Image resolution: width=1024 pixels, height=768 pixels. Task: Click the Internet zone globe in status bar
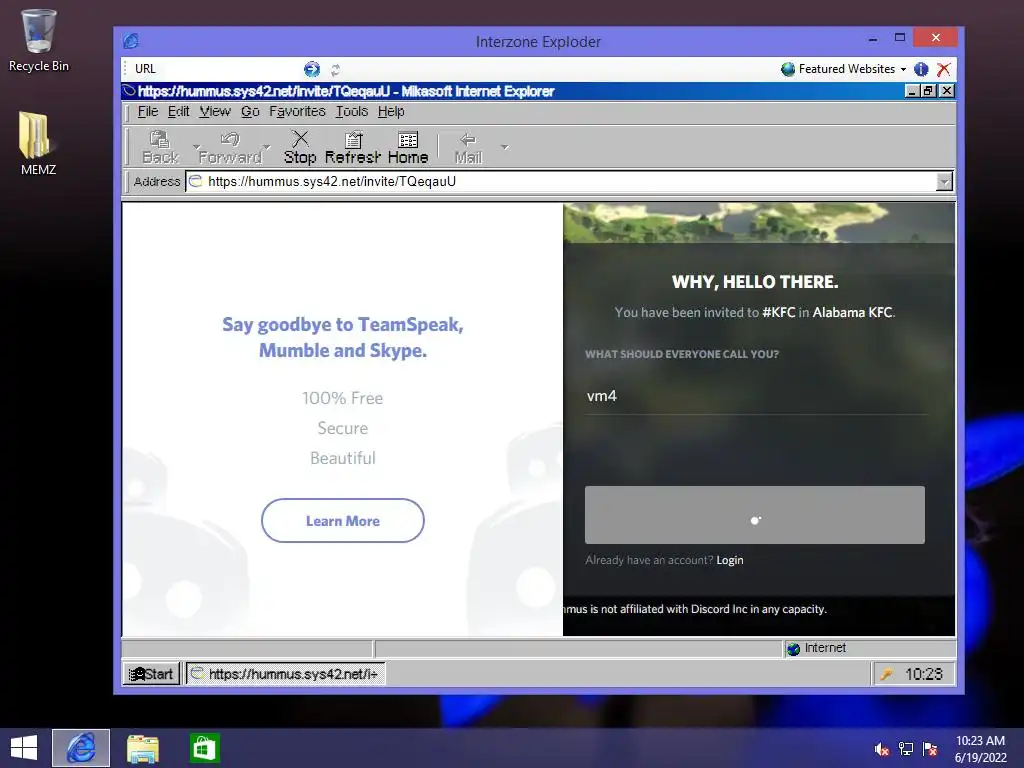pyautogui.click(x=793, y=648)
